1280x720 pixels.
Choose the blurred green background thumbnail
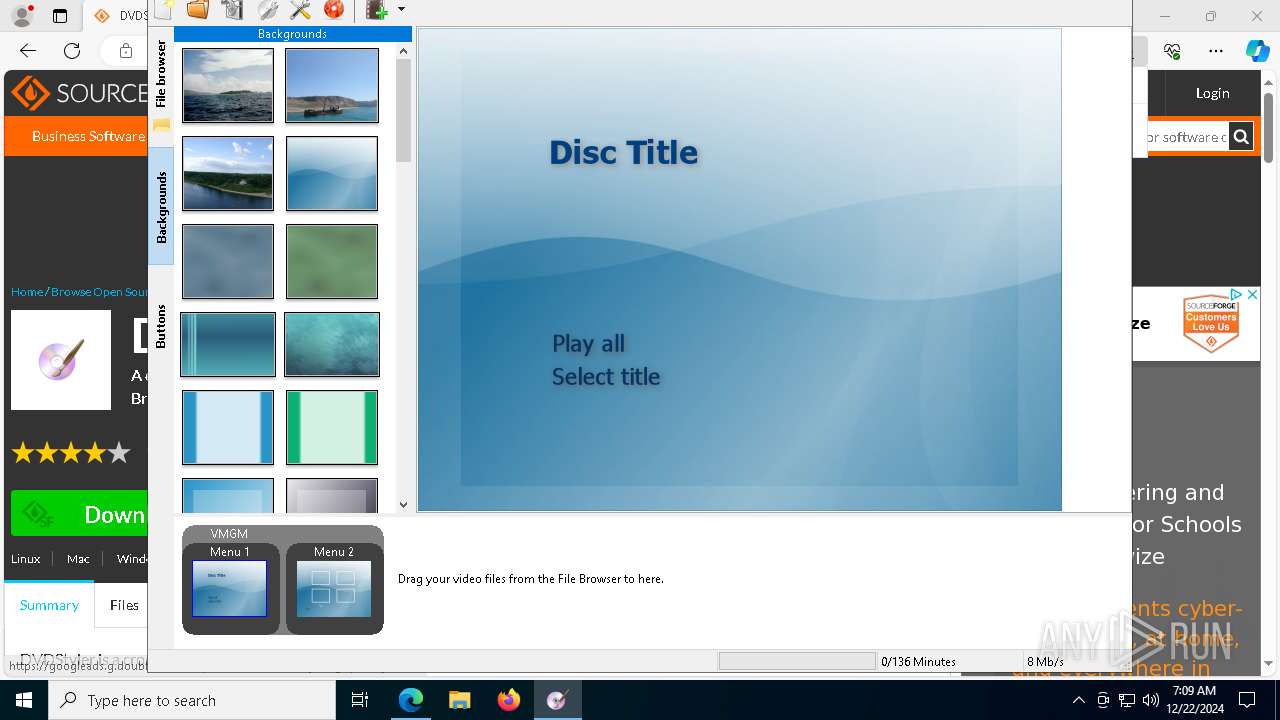[332, 261]
